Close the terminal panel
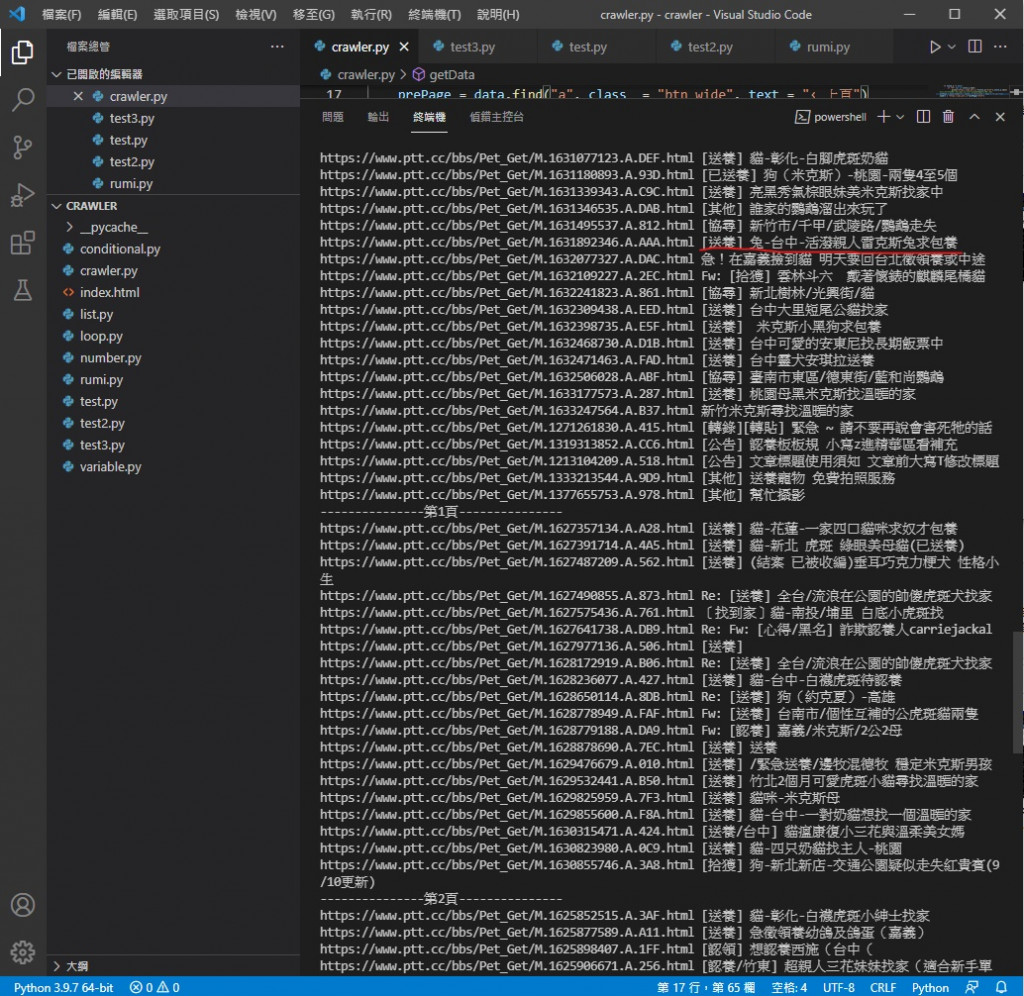This screenshot has width=1024, height=996. [x=1000, y=117]
